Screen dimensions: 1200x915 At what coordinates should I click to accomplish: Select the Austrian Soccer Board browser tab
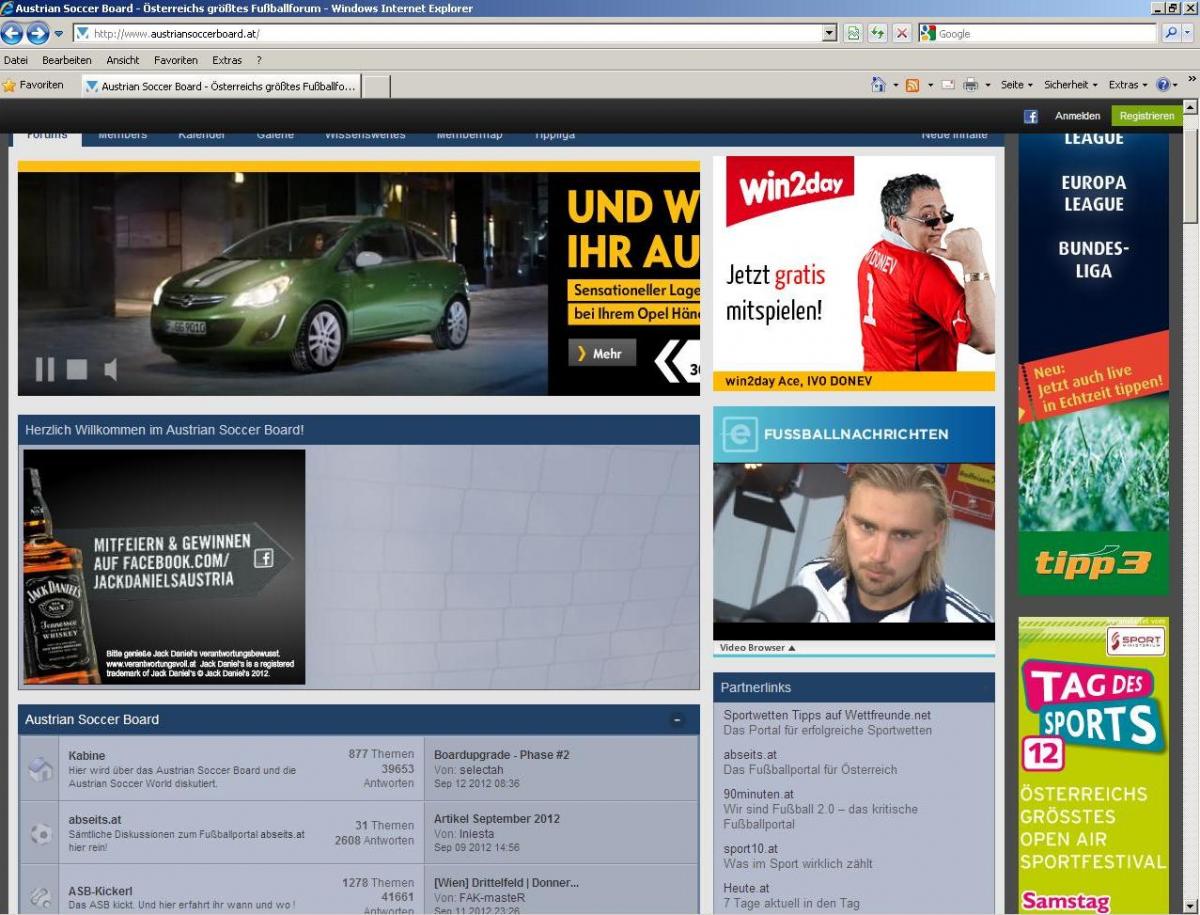click(x=220, y=86)
